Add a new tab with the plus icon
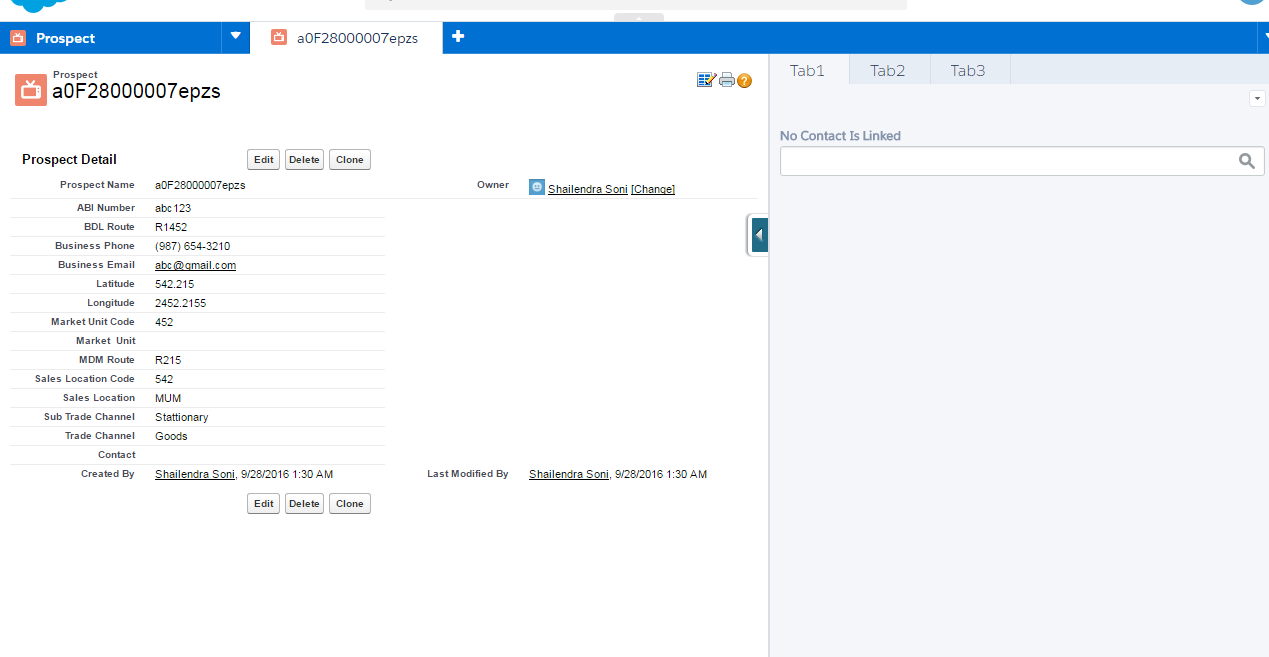The image size is (1269, 657). [x=458, y=37]
